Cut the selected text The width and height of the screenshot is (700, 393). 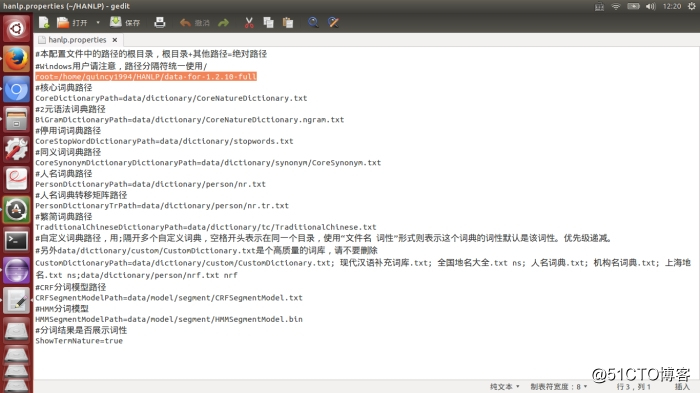[249, 22]
